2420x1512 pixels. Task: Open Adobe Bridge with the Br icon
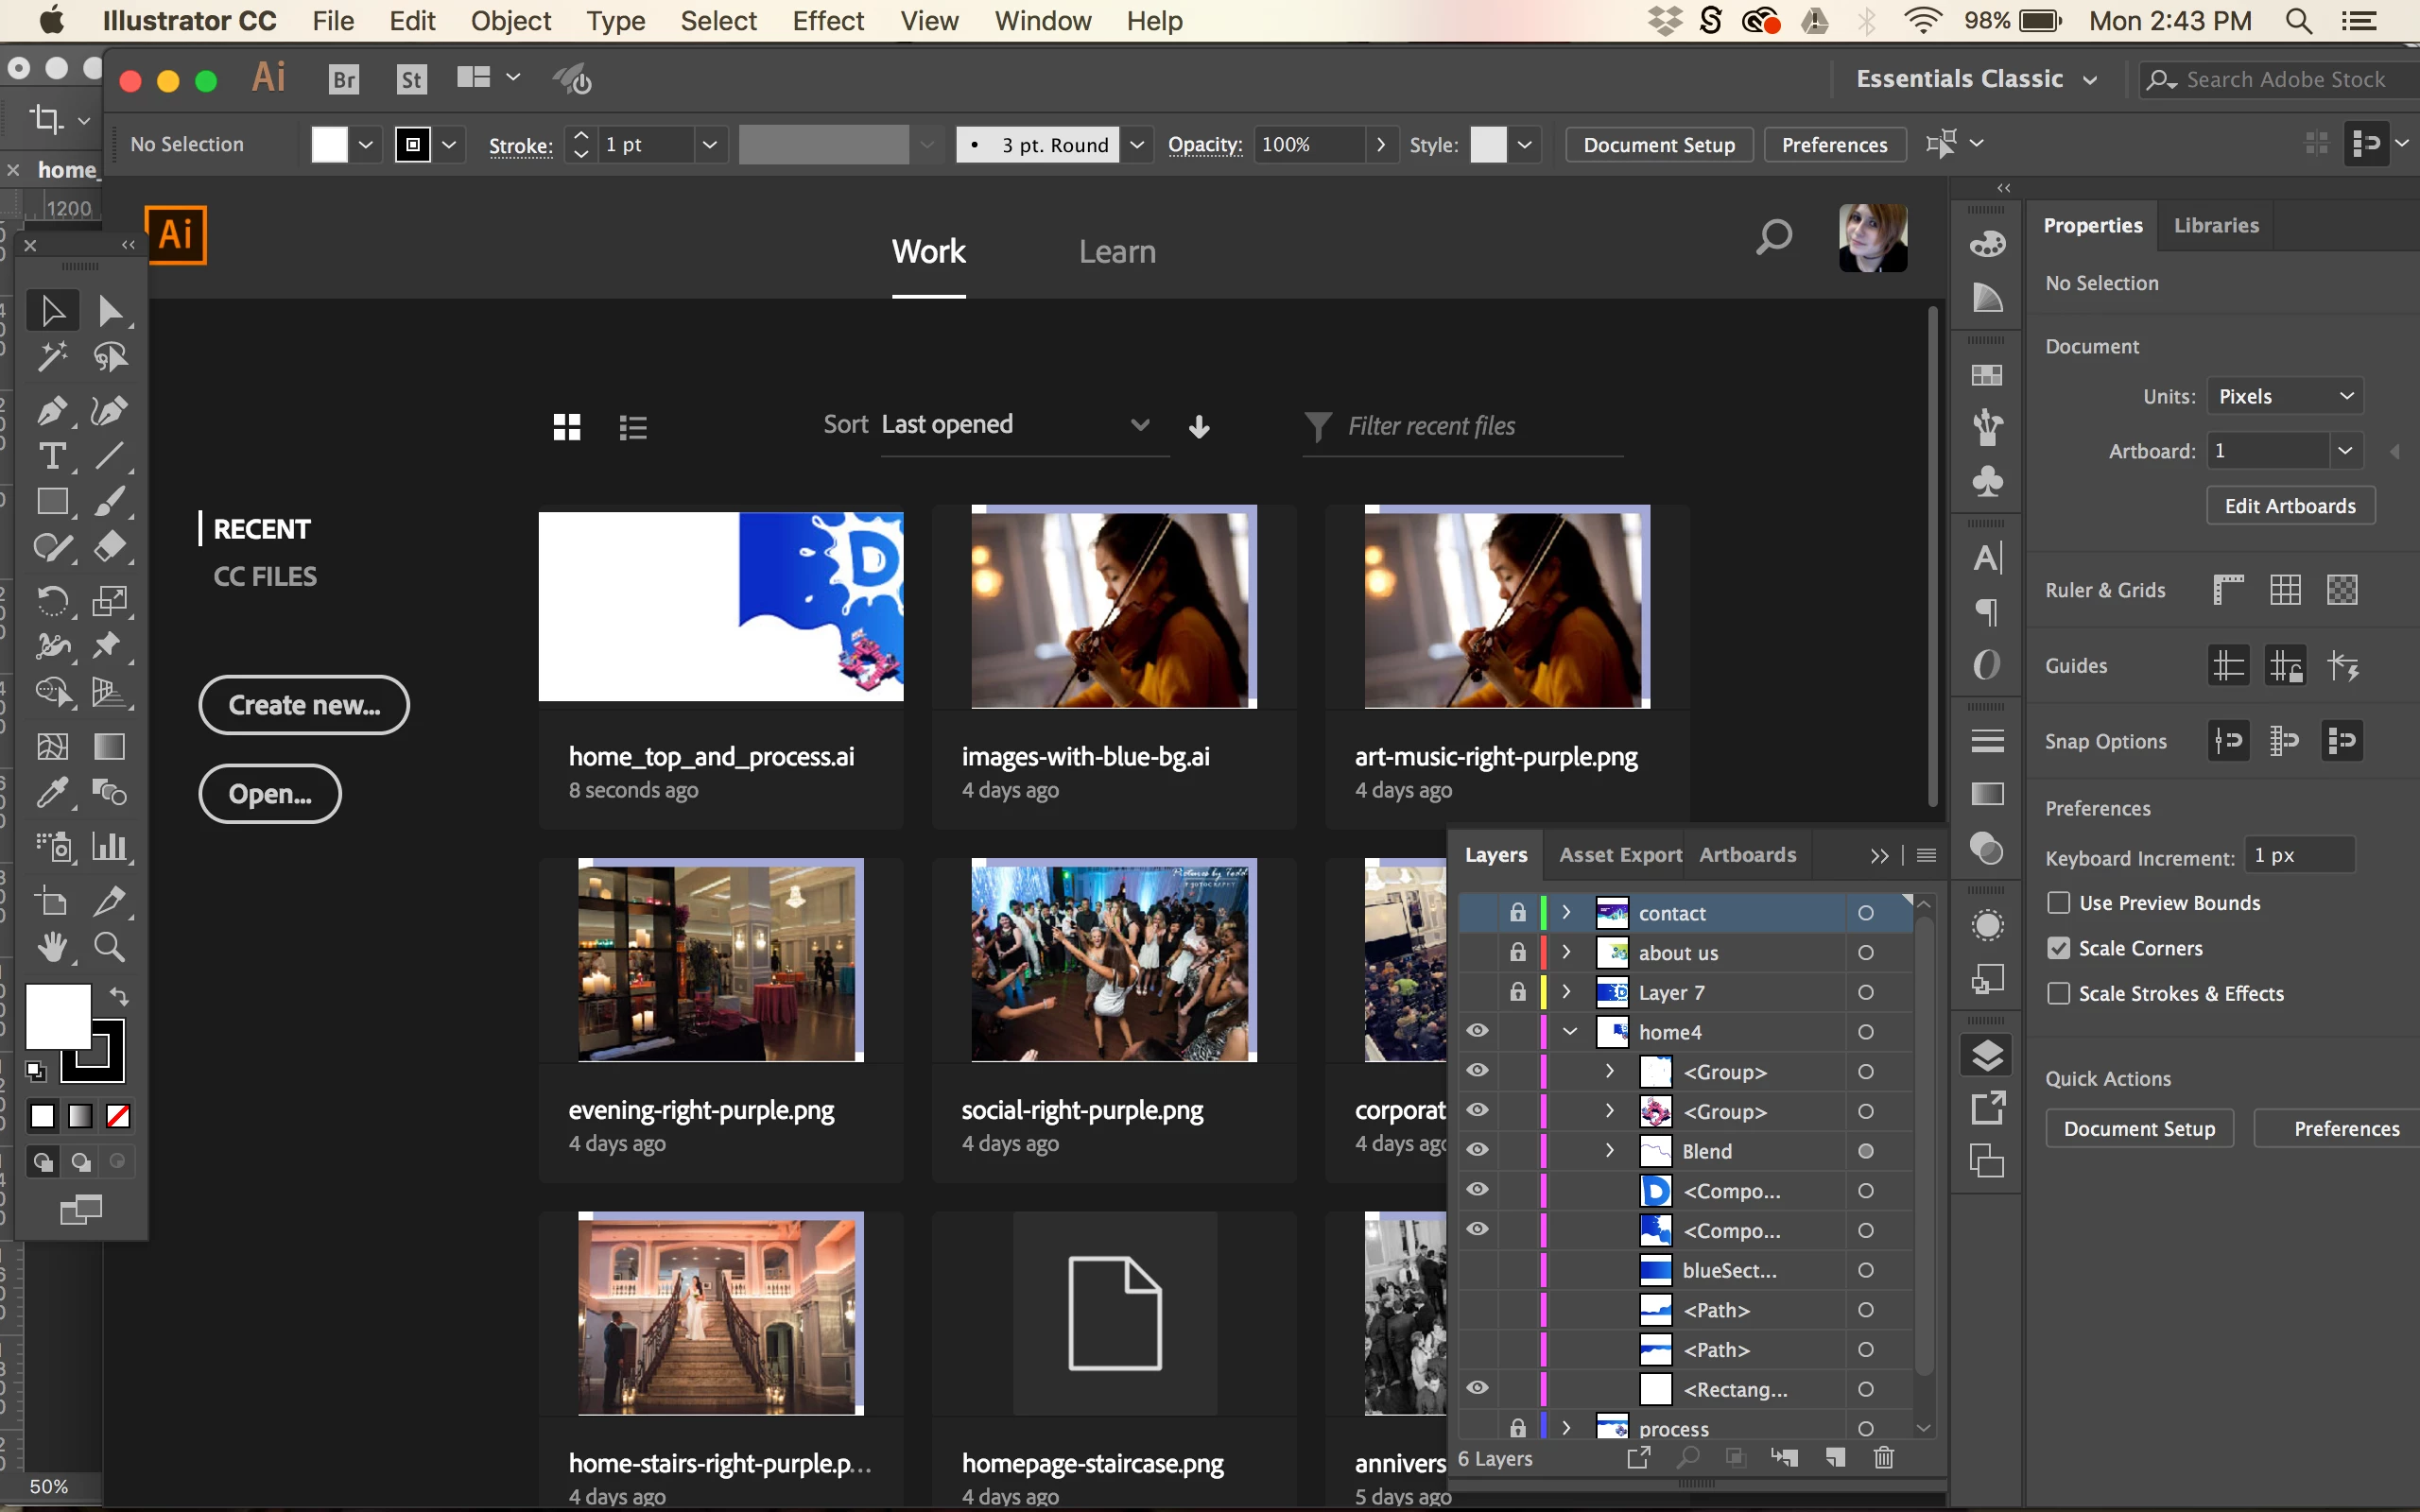343,79
